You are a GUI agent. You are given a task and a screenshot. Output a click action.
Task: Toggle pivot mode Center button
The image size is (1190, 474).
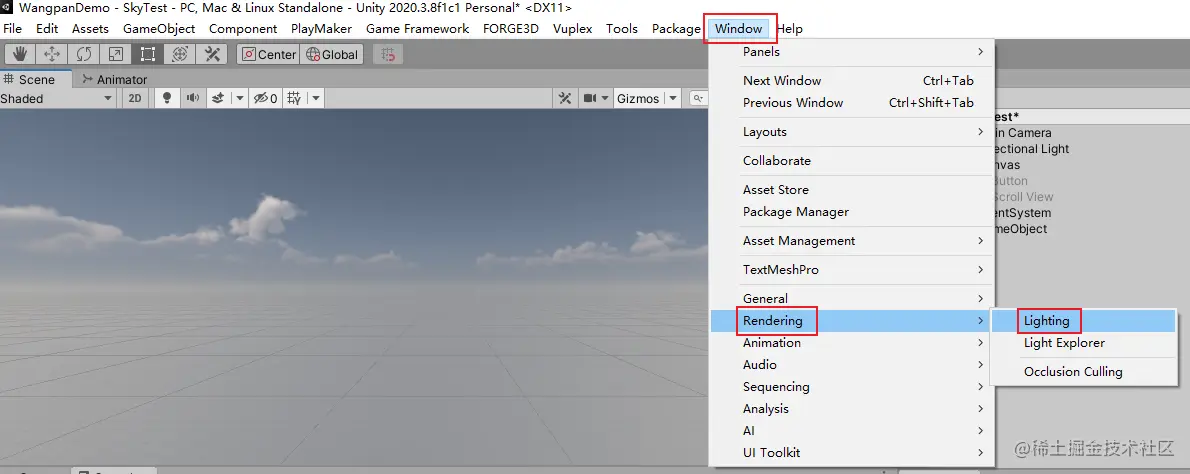click(269, 55)
